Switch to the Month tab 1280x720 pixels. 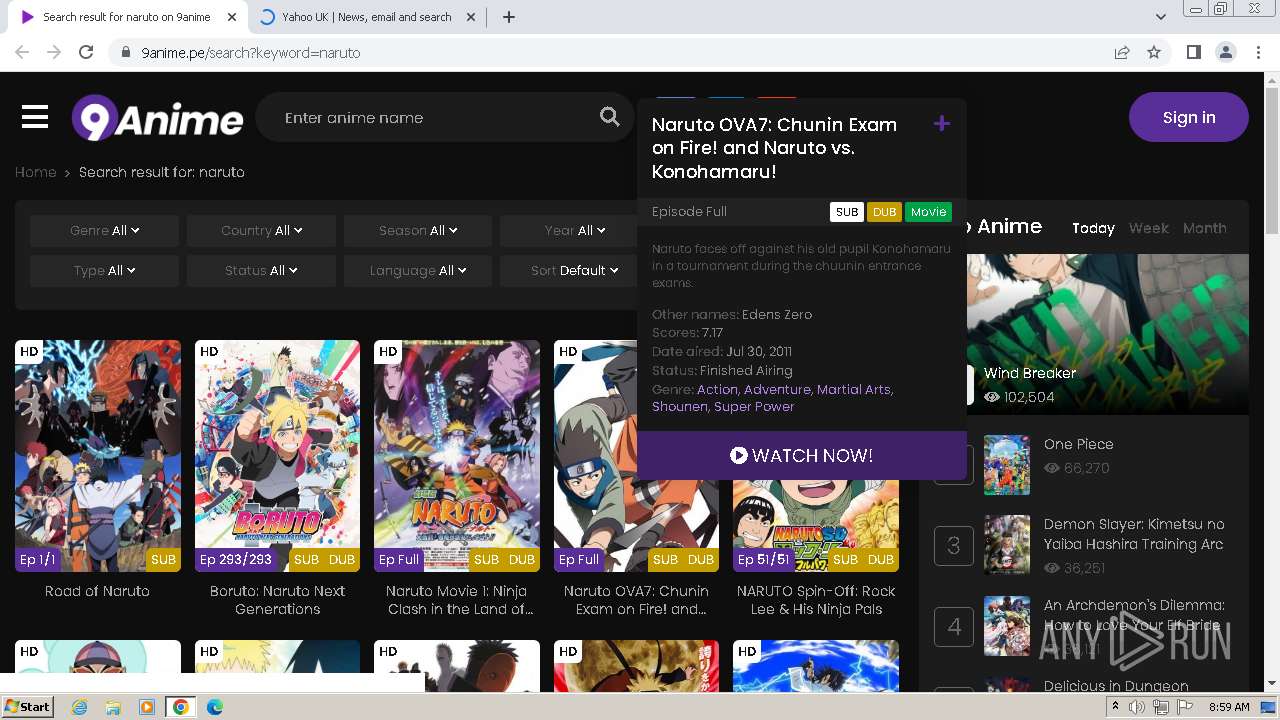(1204, 228)
